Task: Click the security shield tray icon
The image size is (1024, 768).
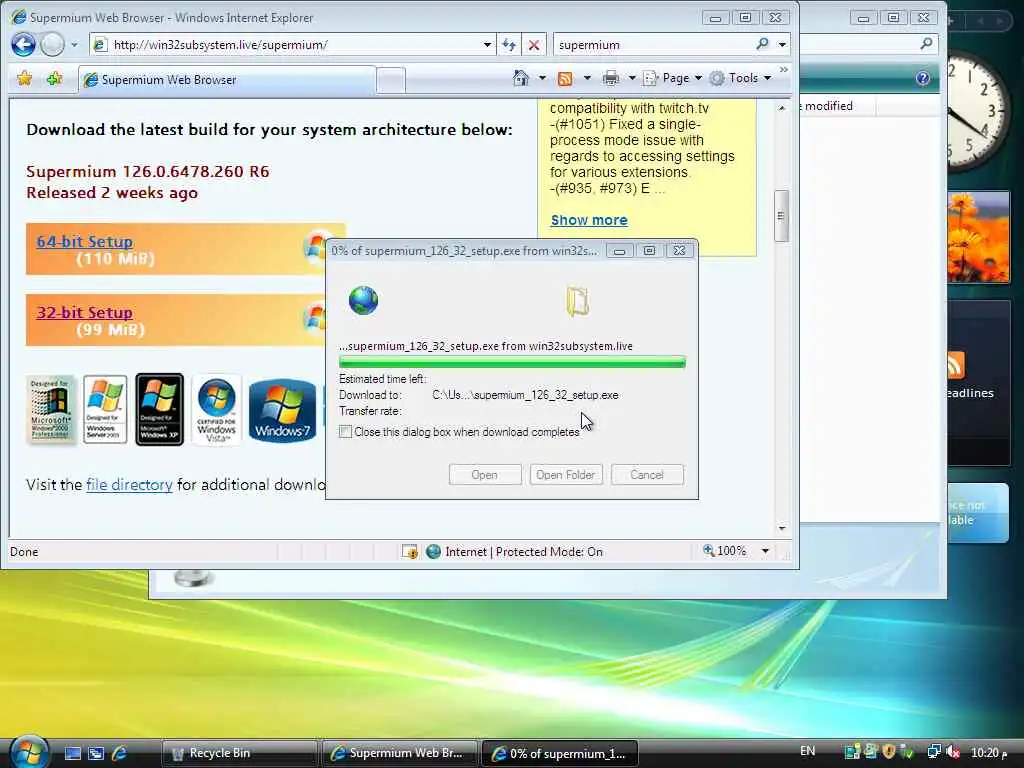Action: pyautogui.click(x=888, y=752)
